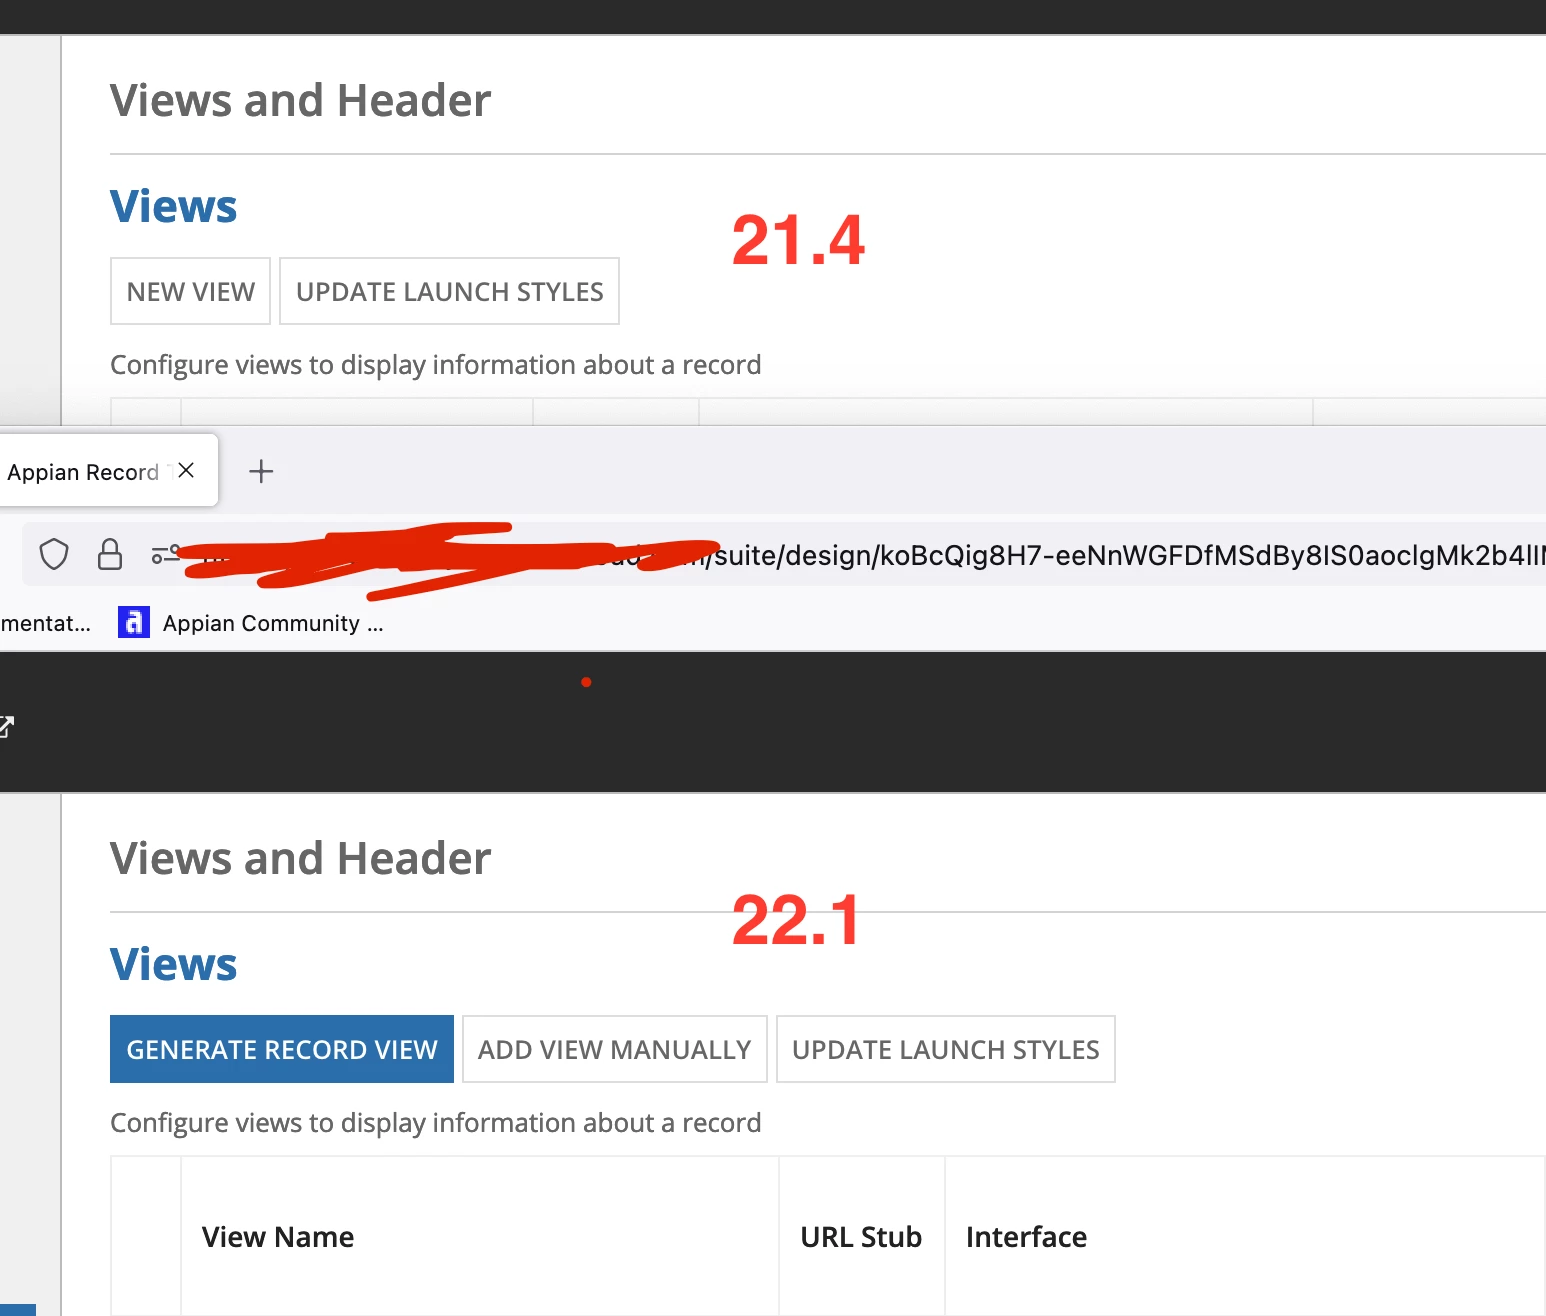
Task: Click ADD VIEW MANUALLY button
Action: pos(615,1049)
